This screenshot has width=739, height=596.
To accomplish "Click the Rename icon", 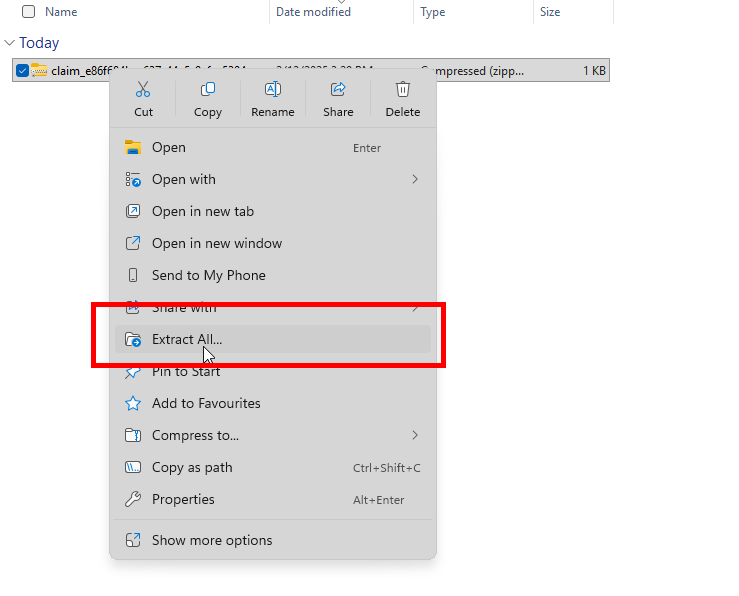I will [x=272, y=91].
